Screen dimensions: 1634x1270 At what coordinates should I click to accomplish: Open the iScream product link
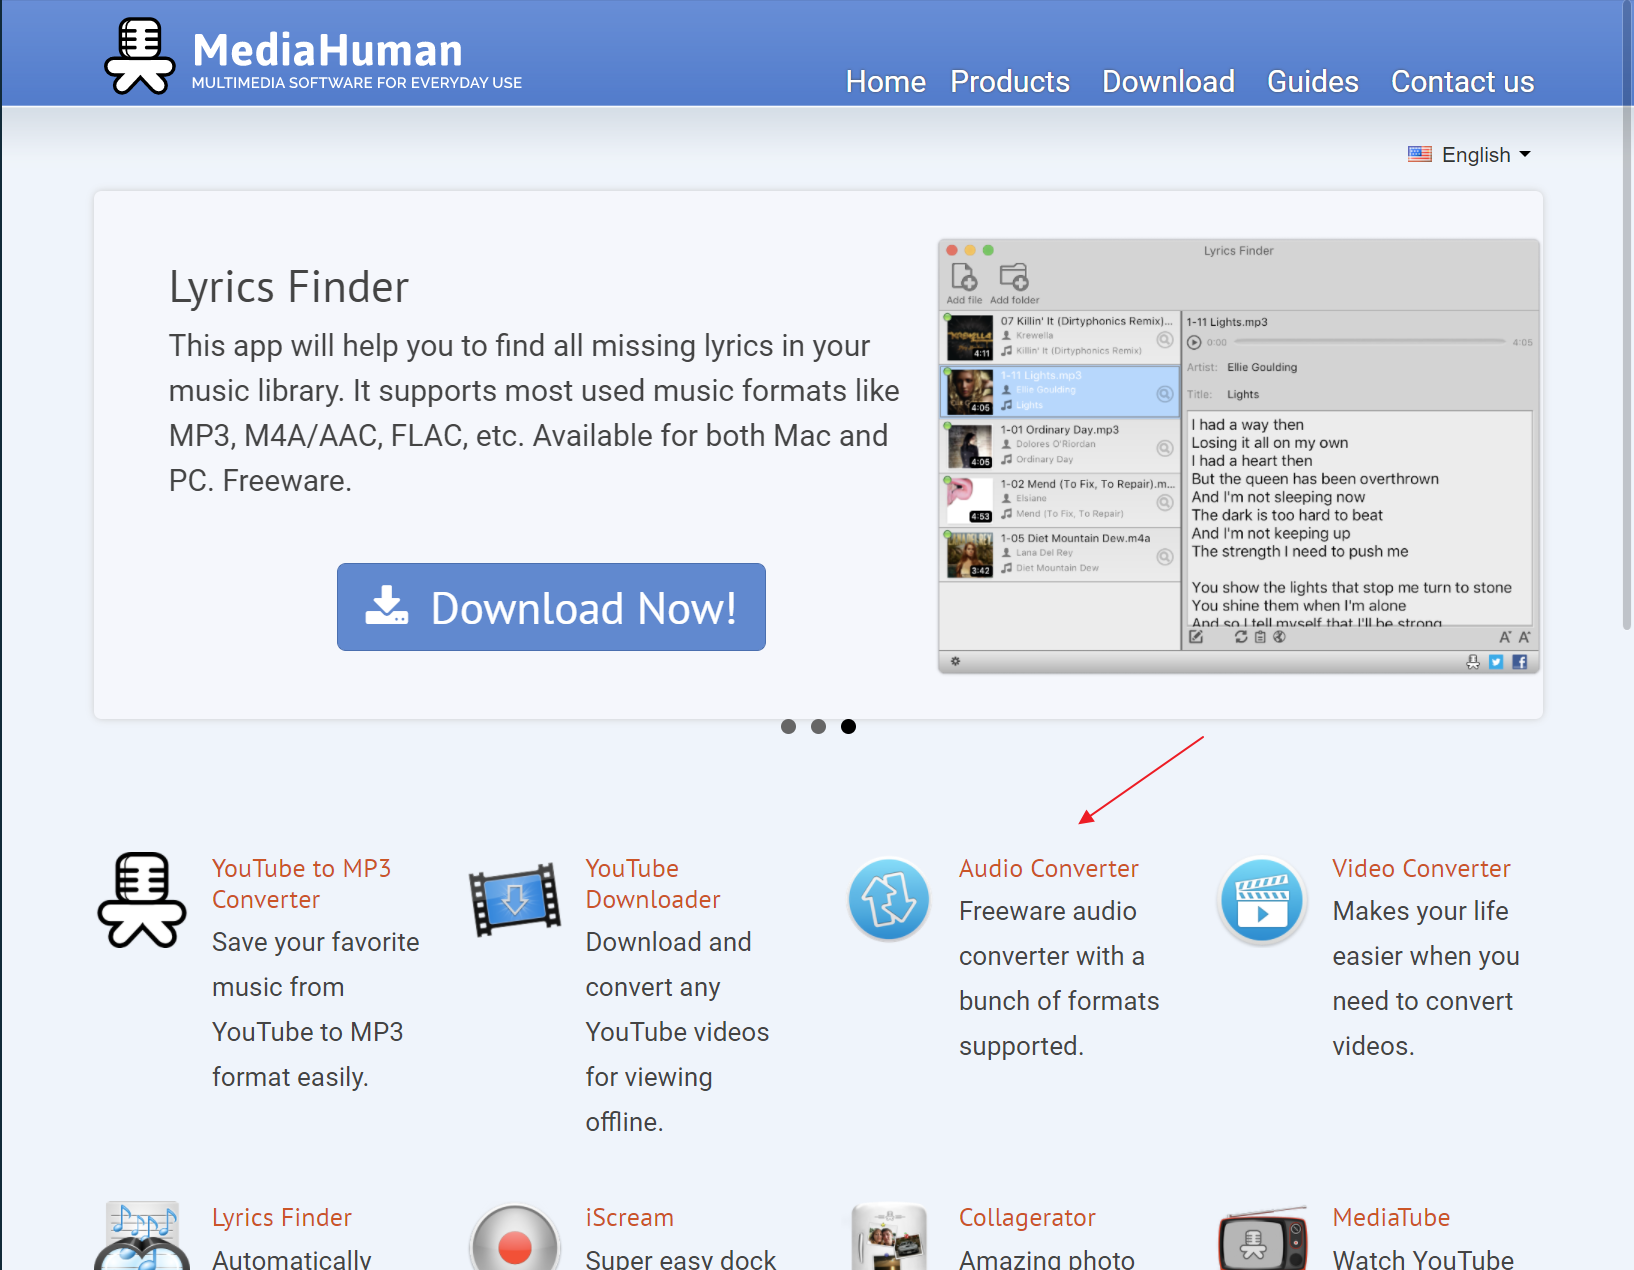point(629,1218)
